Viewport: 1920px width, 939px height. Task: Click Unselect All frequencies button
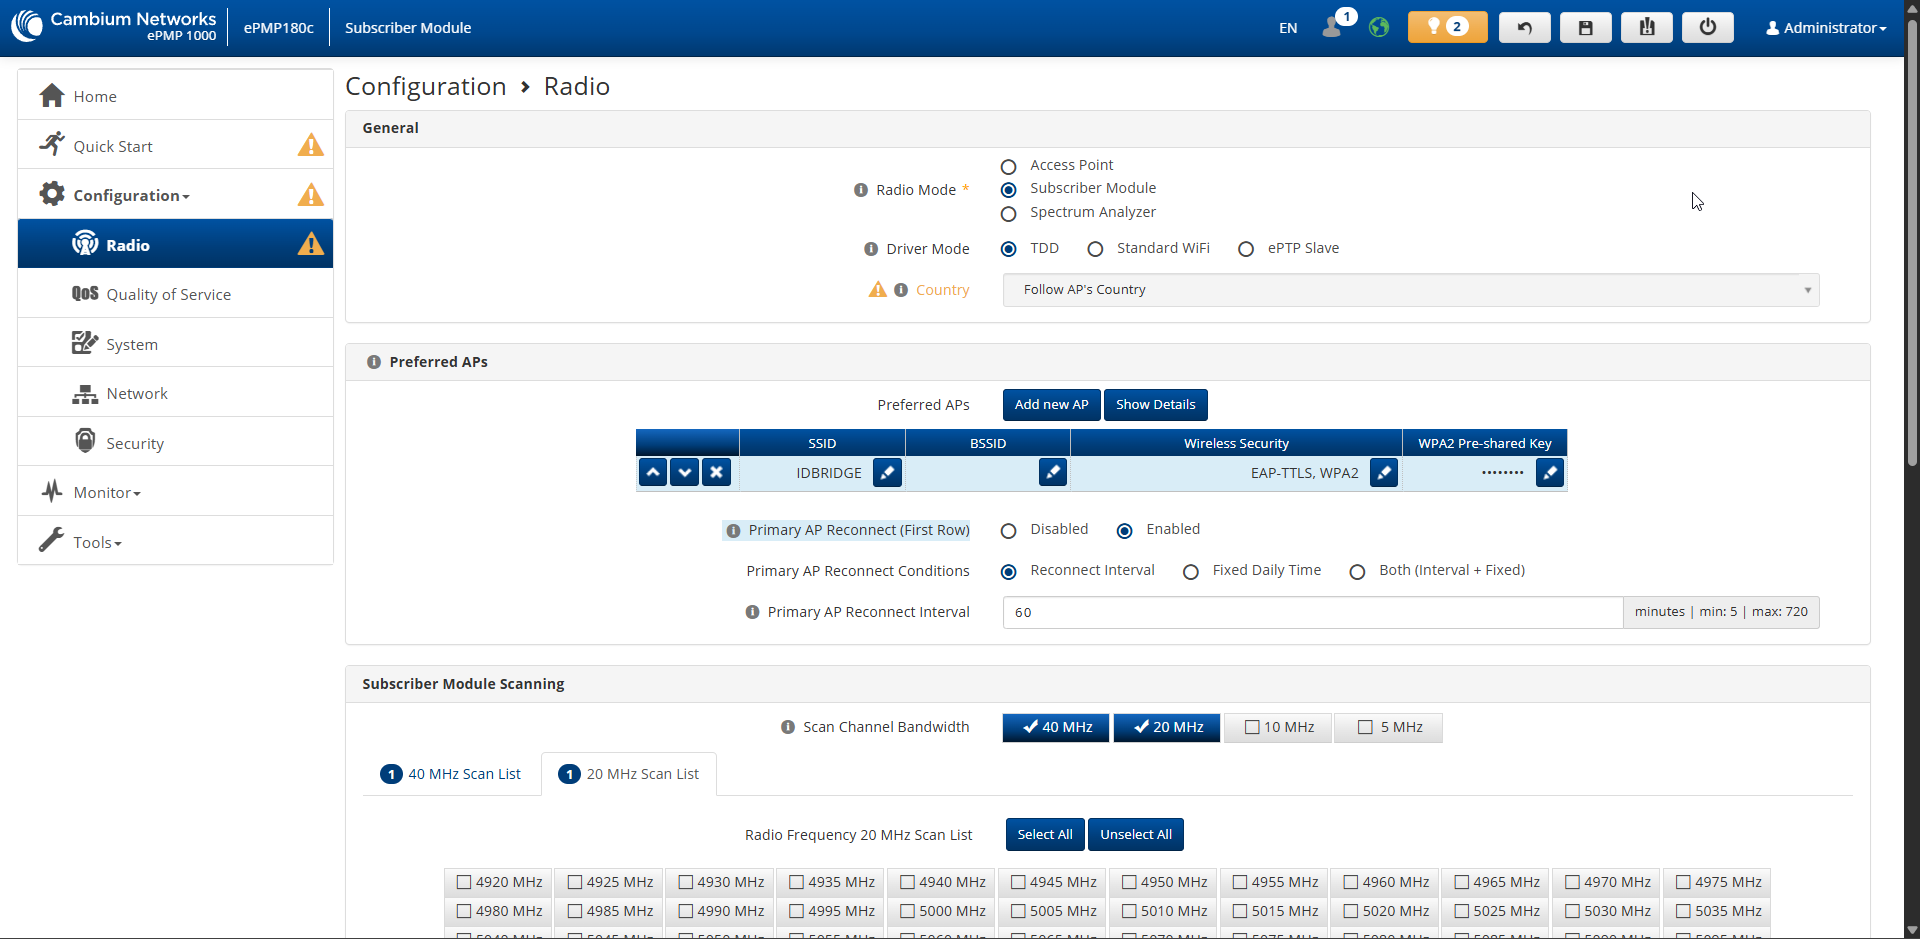click(x=1136, y=835)
